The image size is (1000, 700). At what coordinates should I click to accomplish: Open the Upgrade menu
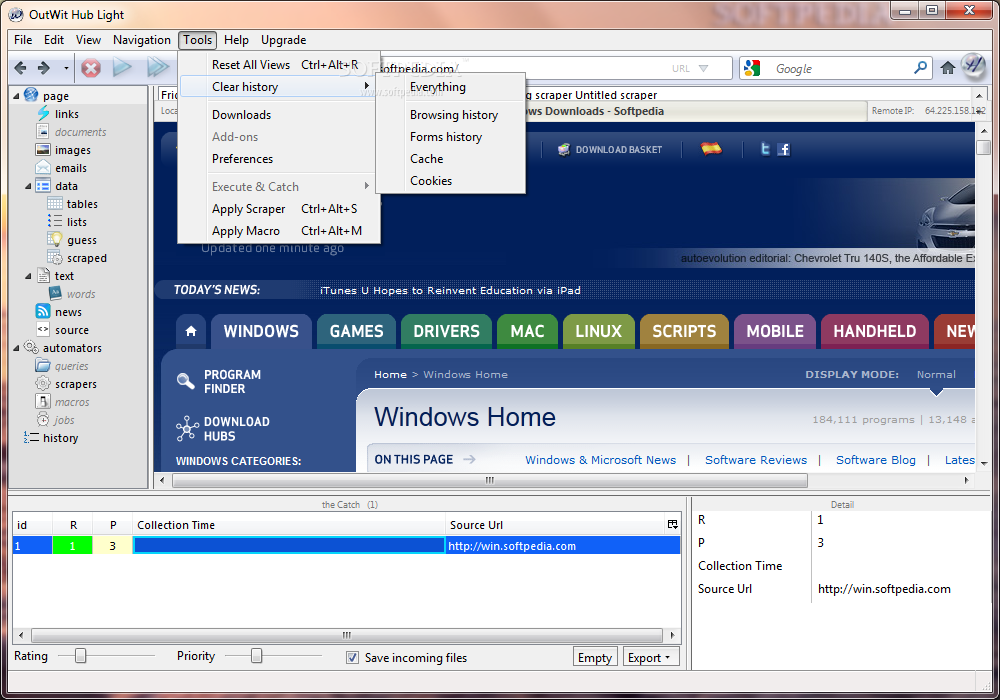[283, 40]
